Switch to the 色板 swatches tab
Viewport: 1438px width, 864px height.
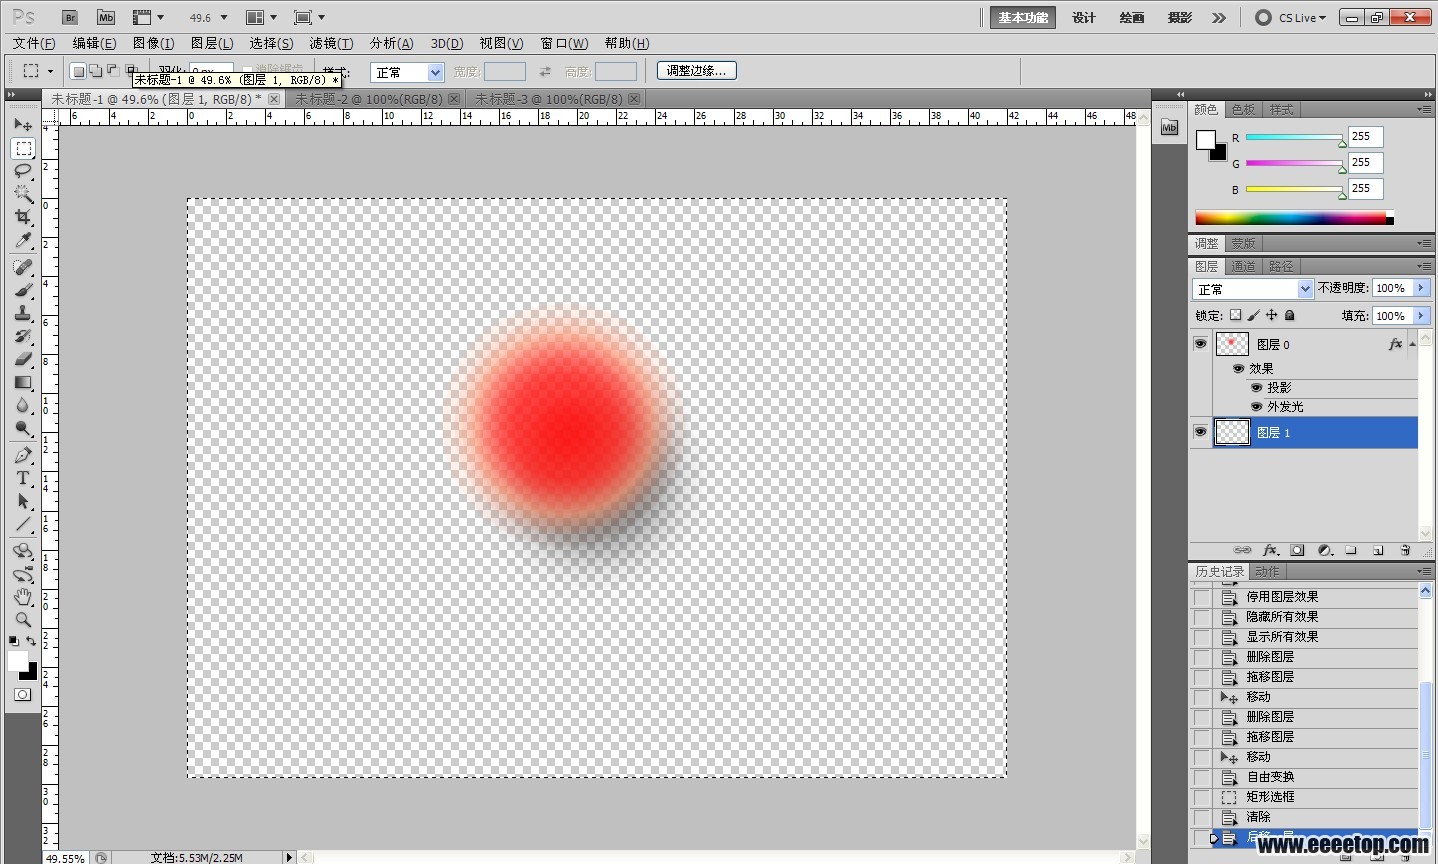[x=1243, y=109]
